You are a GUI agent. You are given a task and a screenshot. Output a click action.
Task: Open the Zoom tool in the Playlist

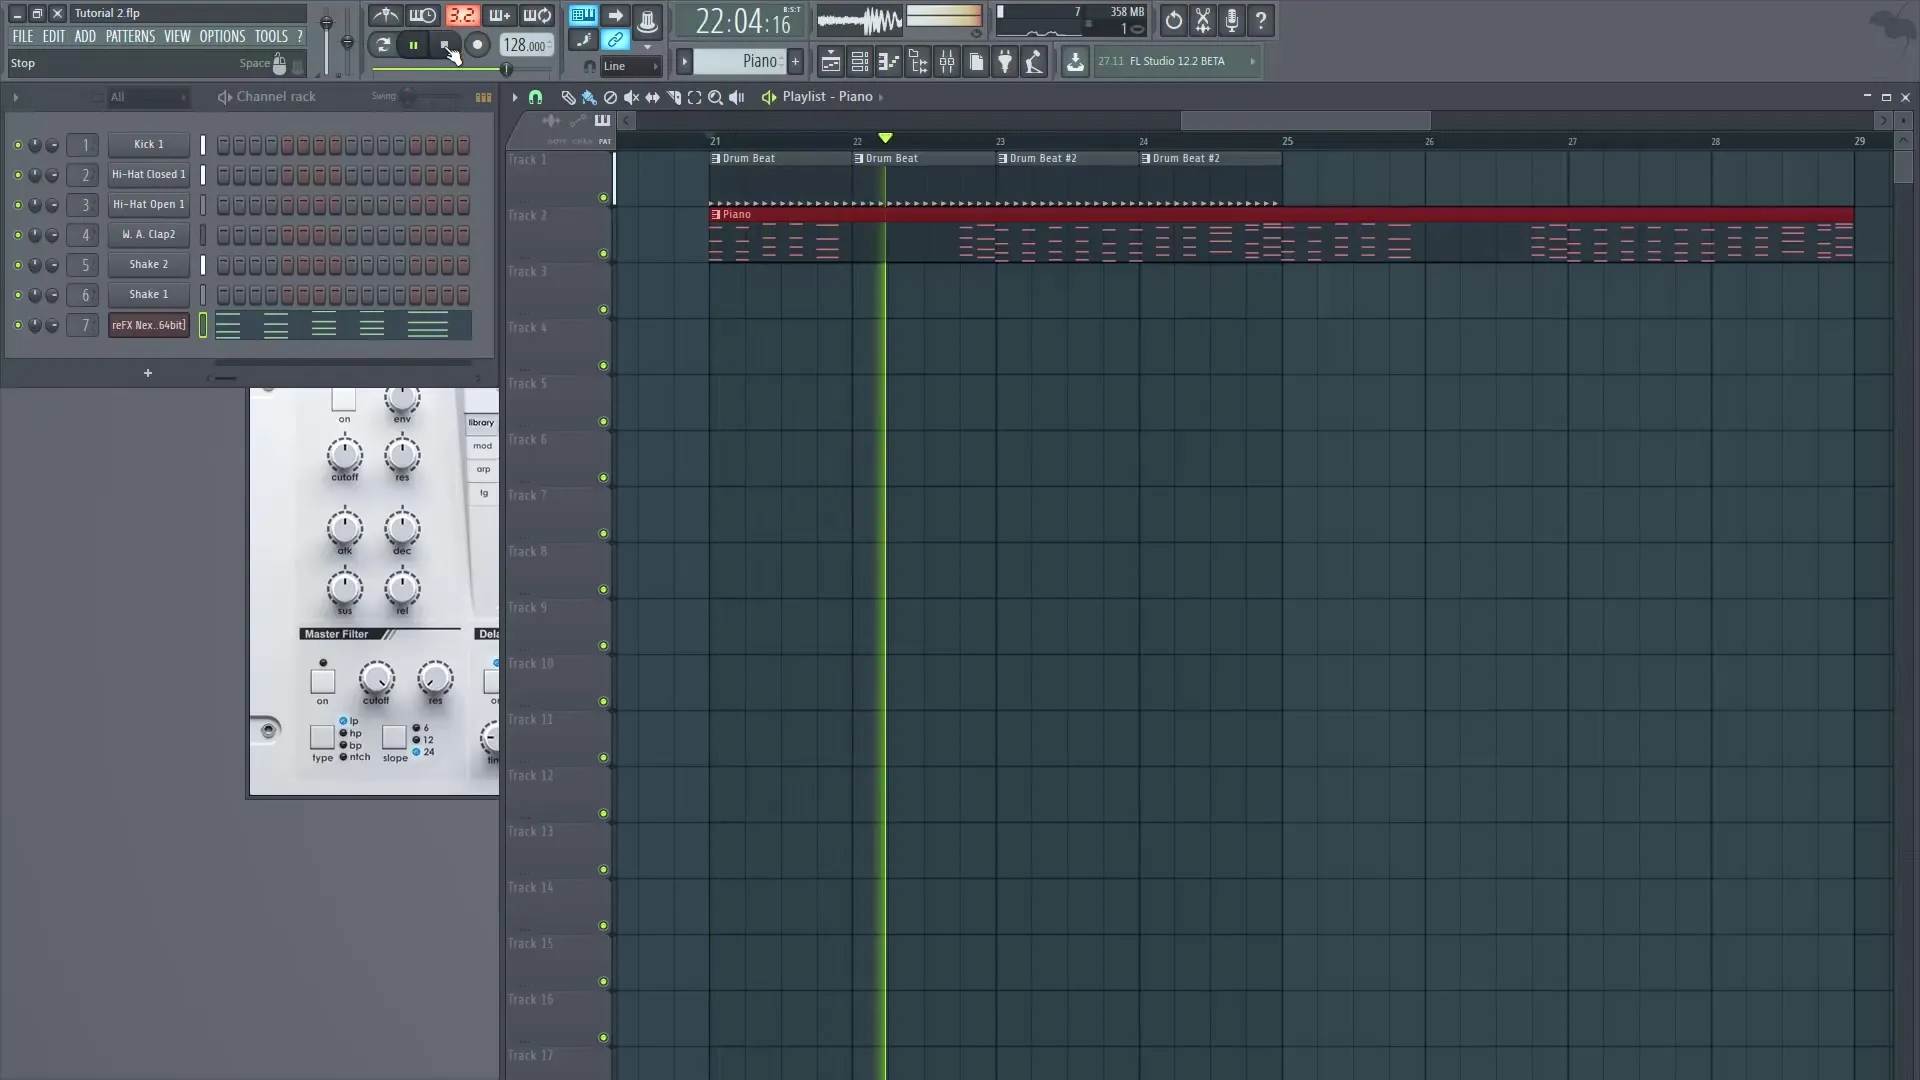[x=716, y=97]
